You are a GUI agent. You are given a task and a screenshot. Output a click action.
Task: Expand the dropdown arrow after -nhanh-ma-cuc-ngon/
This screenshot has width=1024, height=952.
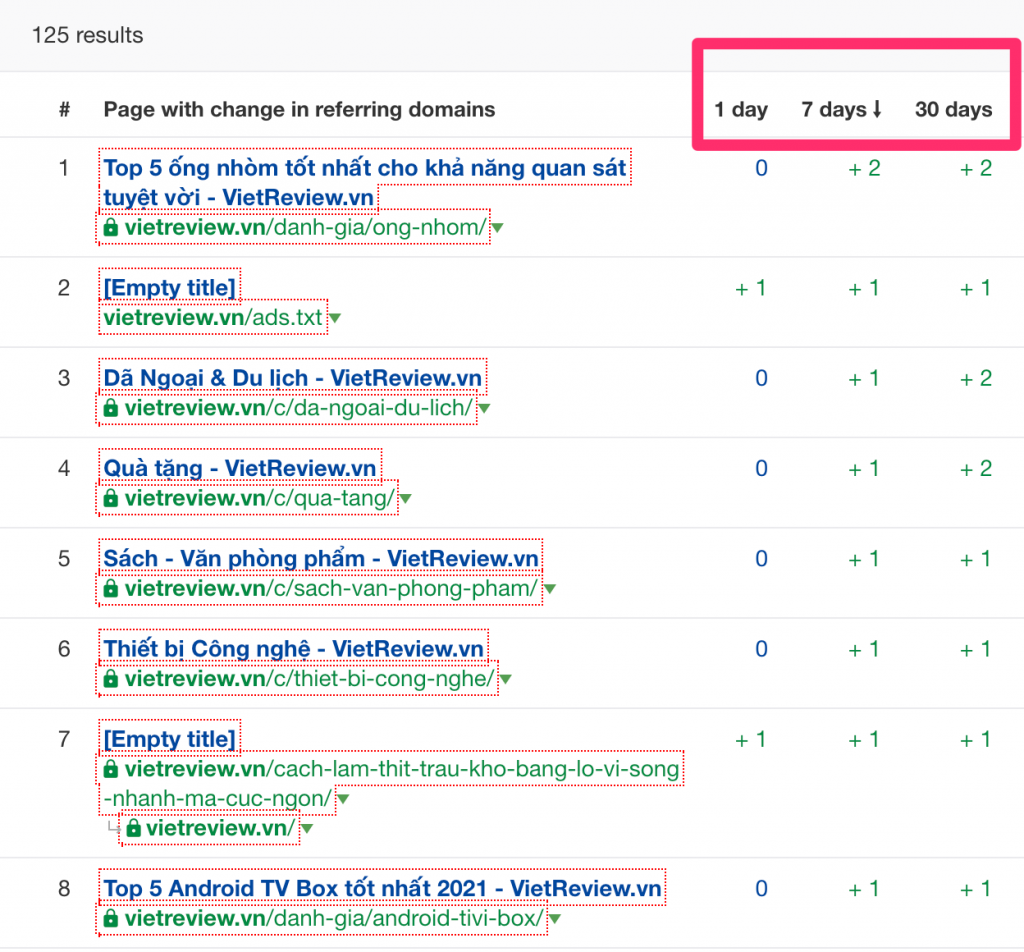[343, 799]
